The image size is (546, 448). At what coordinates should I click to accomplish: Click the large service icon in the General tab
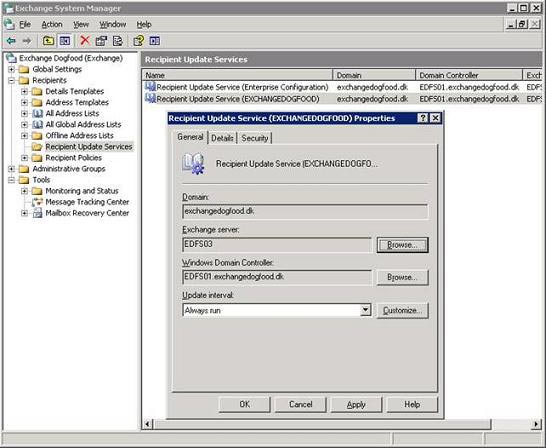pyautogui.click(x=193, y=164)
